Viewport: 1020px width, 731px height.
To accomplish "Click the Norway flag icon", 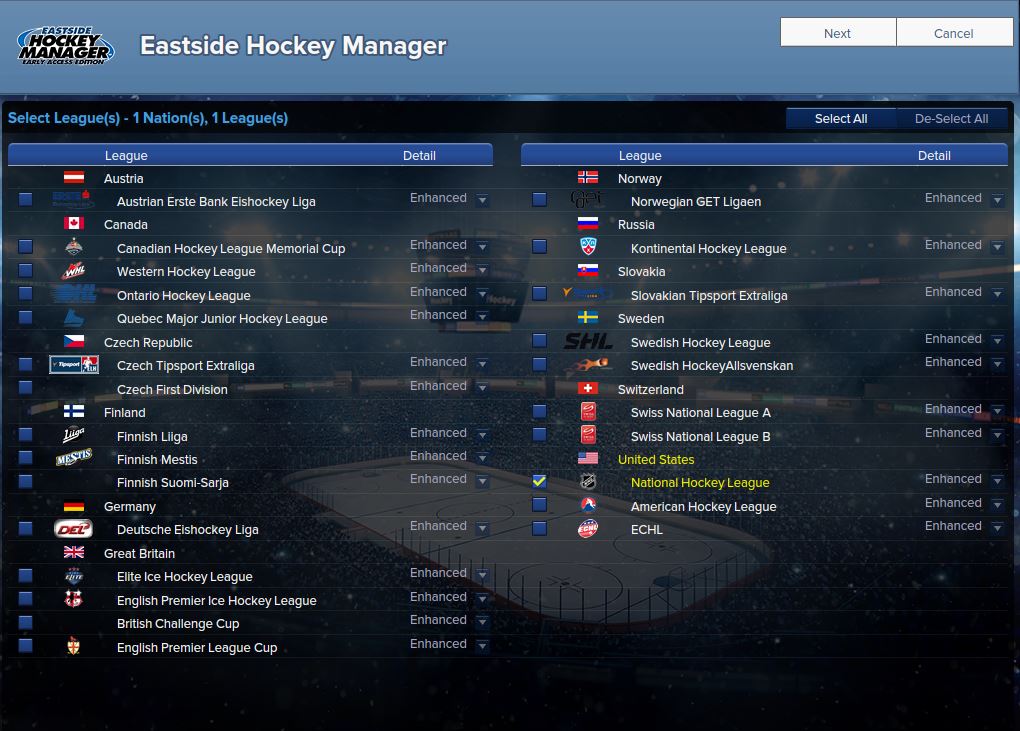I will pyautogui.click(x=587, y=178).
